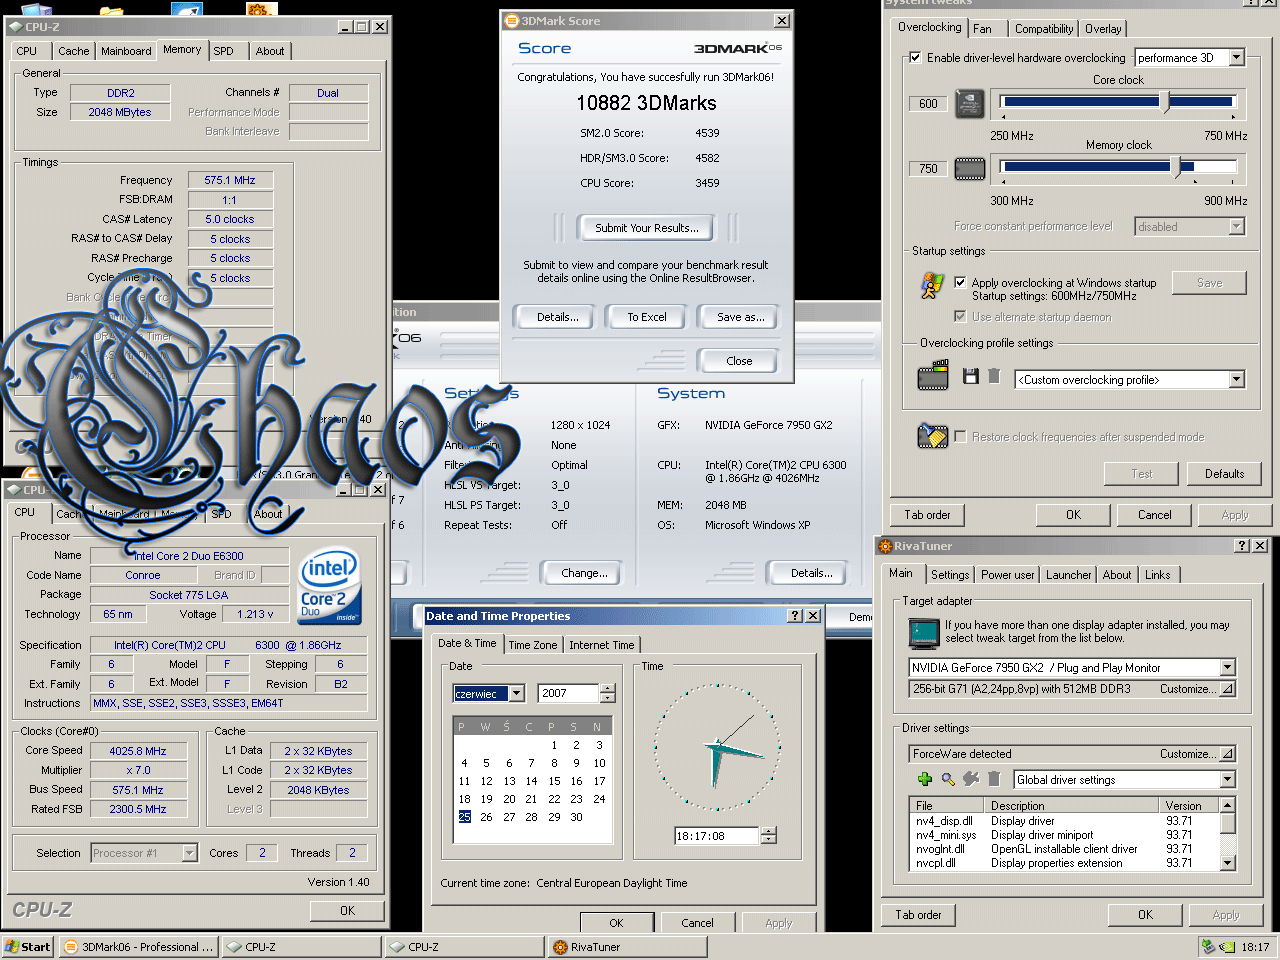Click the time 18:17:08 spinner arrows
Screen dimensions: 1280x960
768,836
